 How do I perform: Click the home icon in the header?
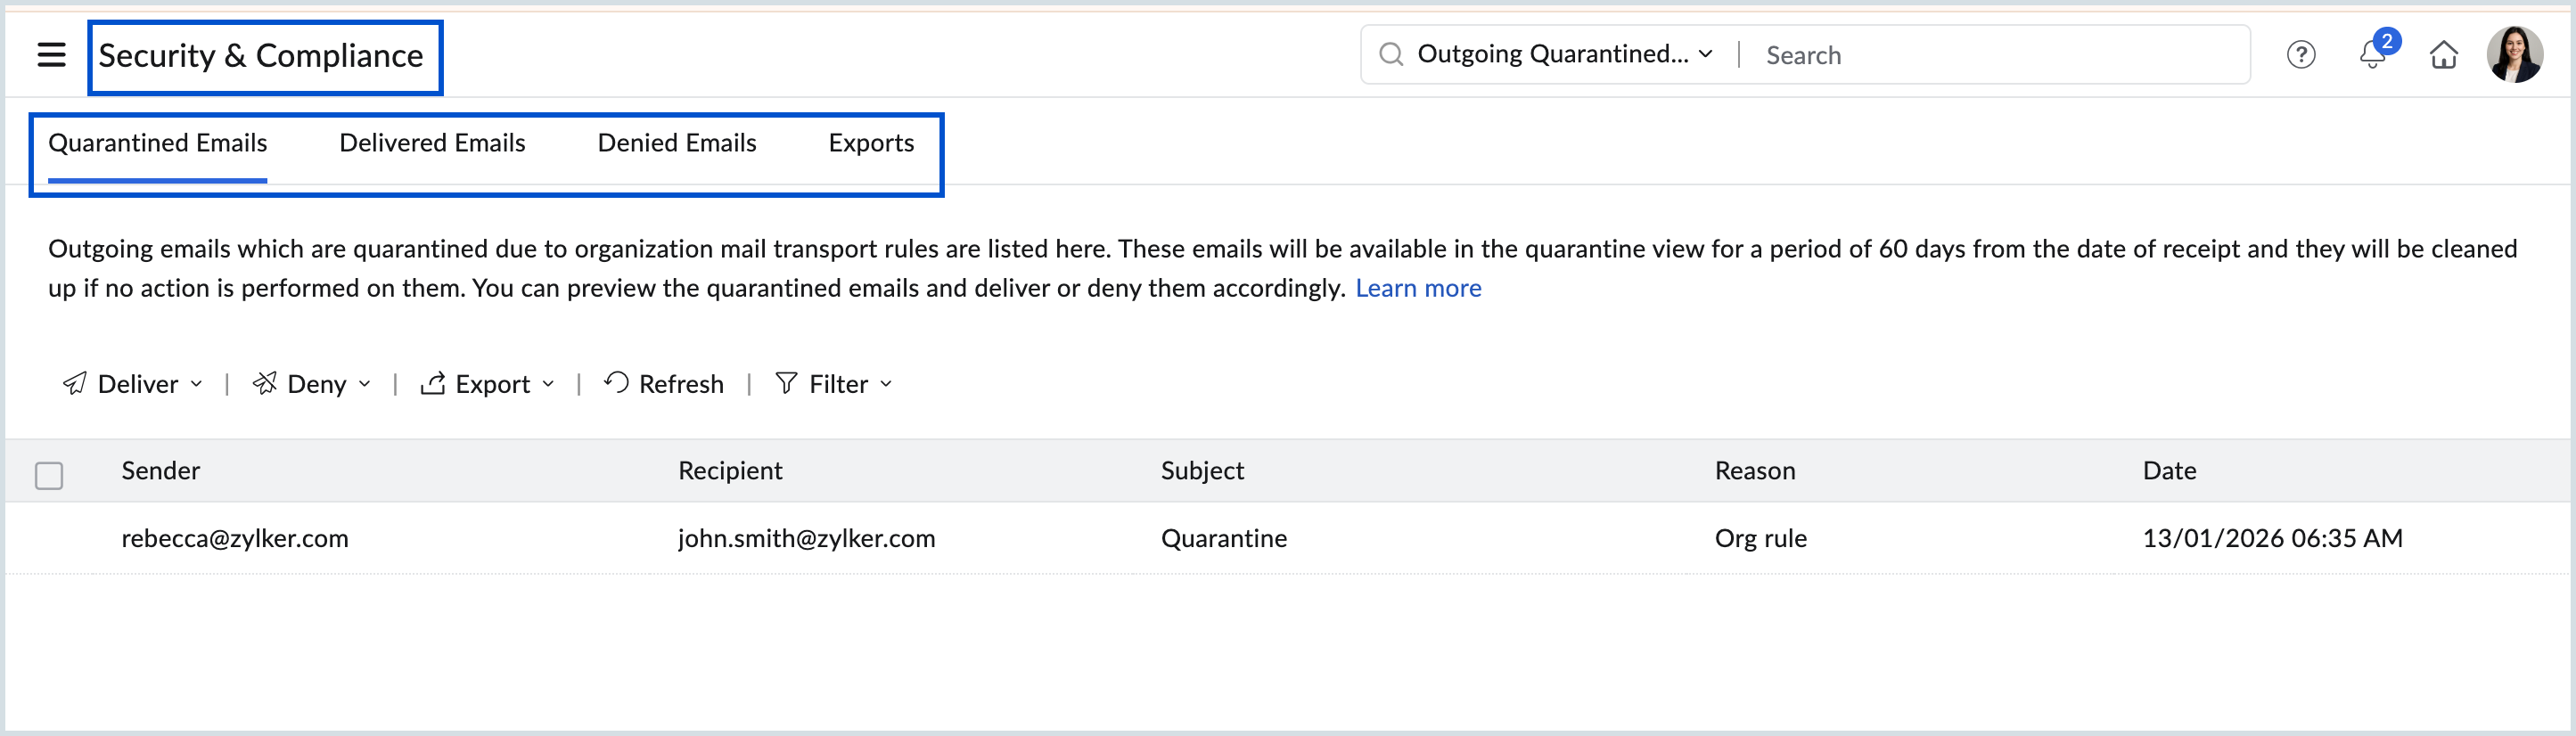pyautogui.click(x=2444, y=55)
